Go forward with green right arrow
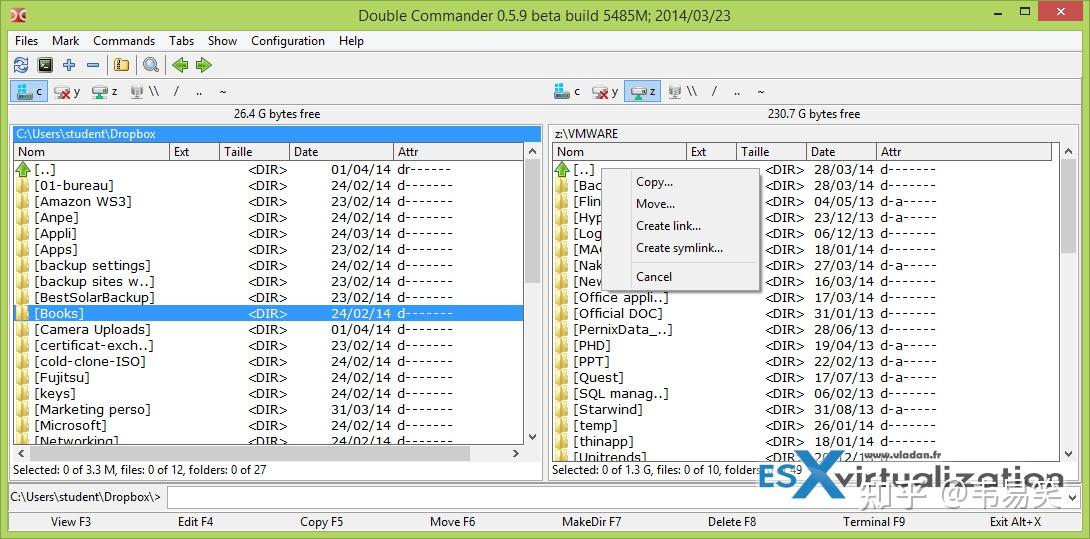The height and width of the screenshot is (539, 1090). point(204,65)
